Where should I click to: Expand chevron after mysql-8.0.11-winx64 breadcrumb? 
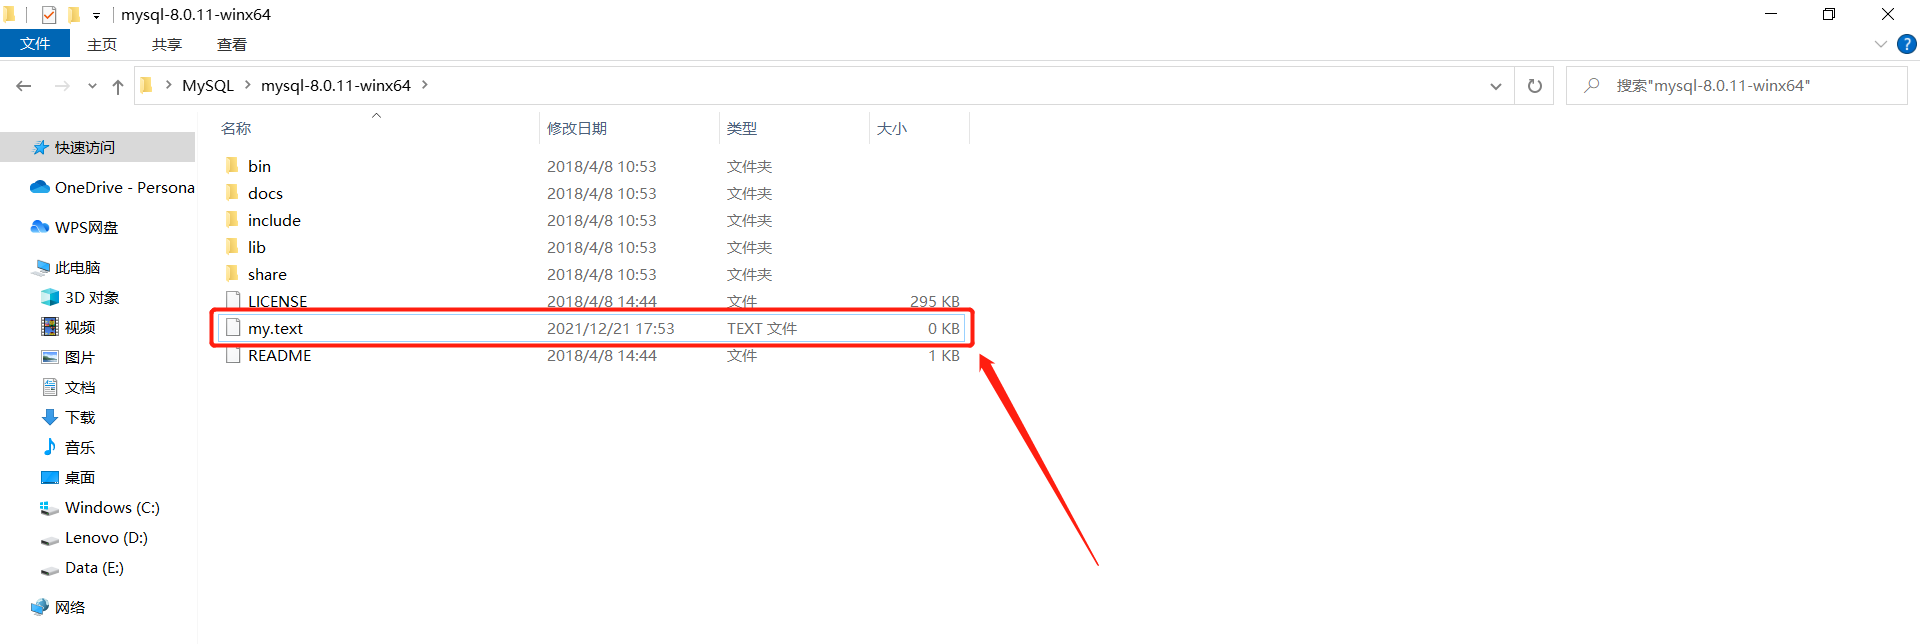425,85
